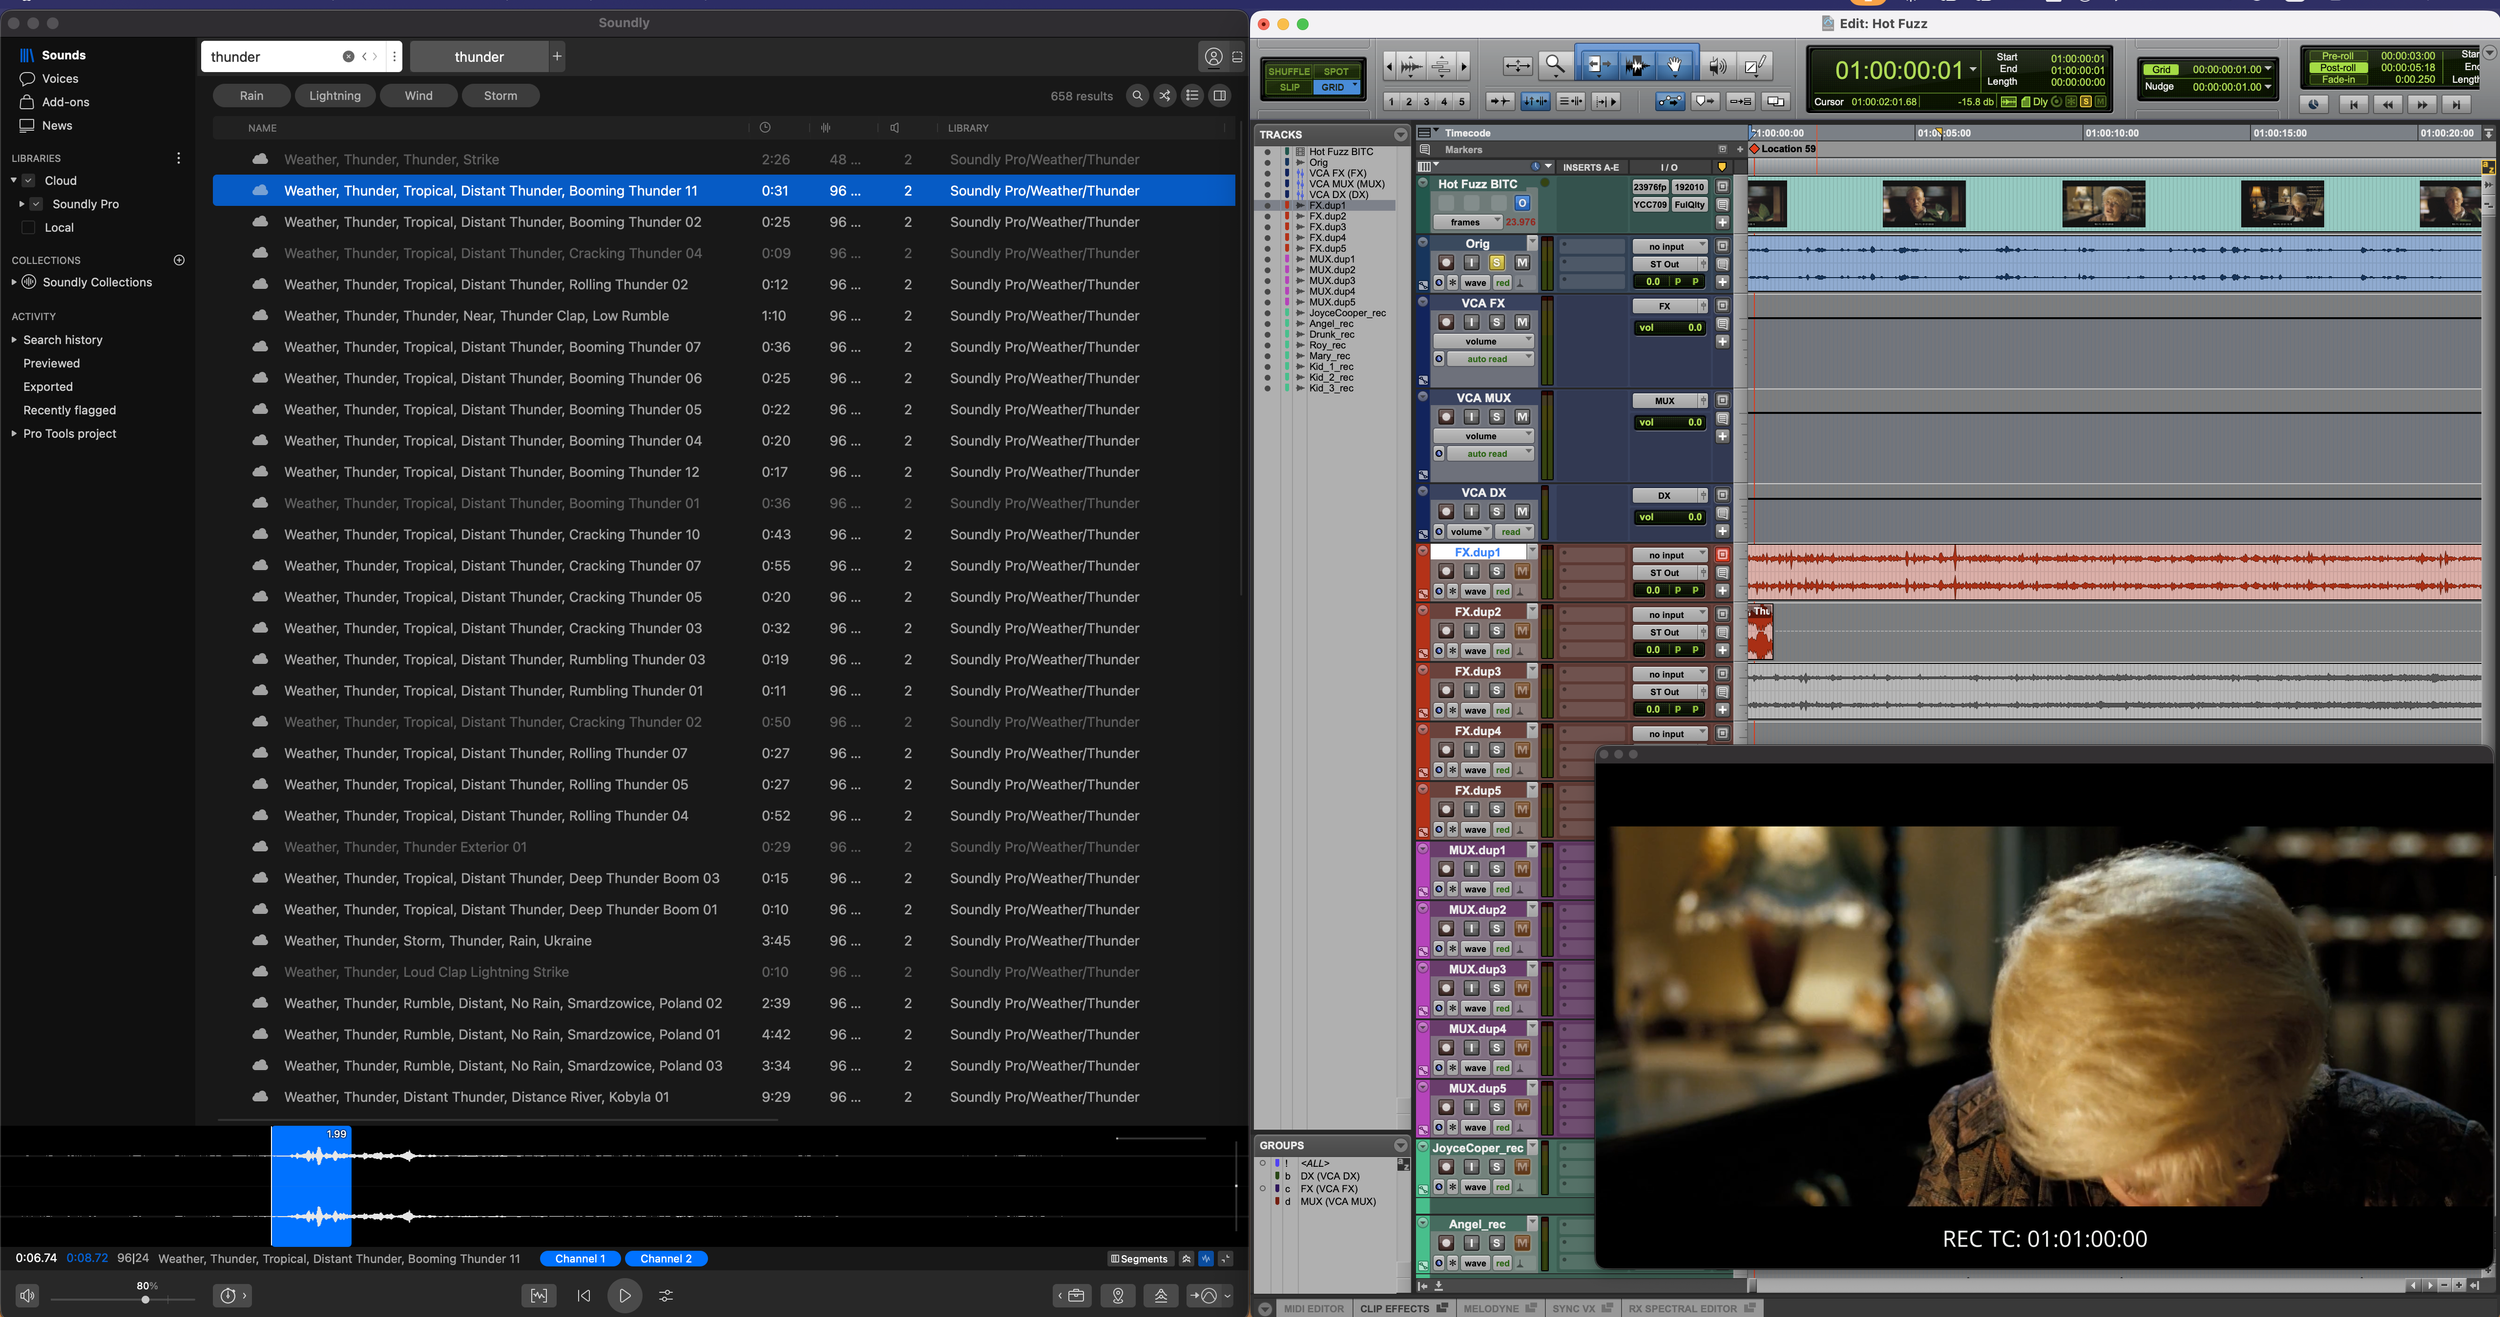
Task: Click the Soundly playback settings sliders icon
Action: pos(666,1296)
